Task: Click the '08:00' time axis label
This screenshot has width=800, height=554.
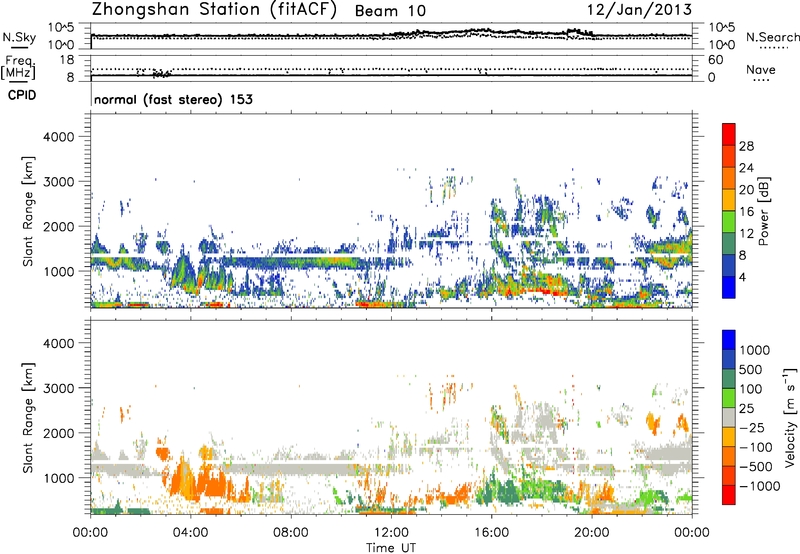Action: coord(291,533)
